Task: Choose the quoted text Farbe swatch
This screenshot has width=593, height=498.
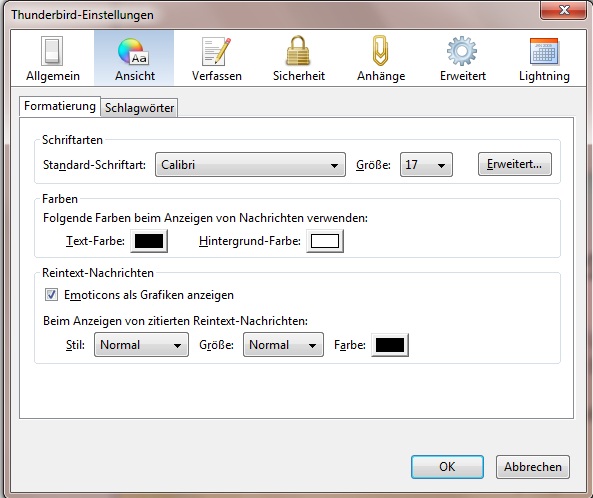Action: (x=390, y=345)
